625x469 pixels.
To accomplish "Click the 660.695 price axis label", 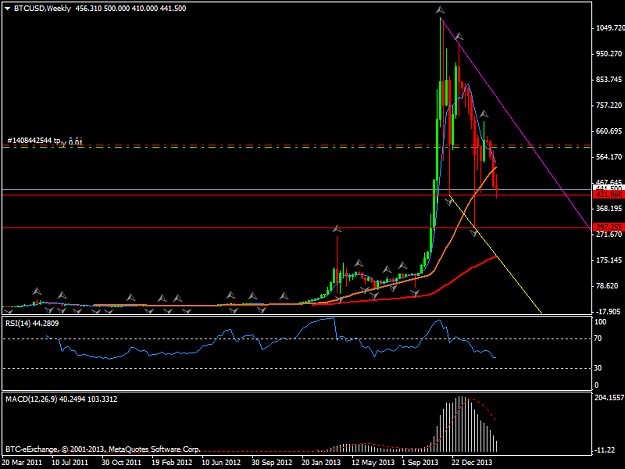I will pyautogui.click(x=609, y=131).
